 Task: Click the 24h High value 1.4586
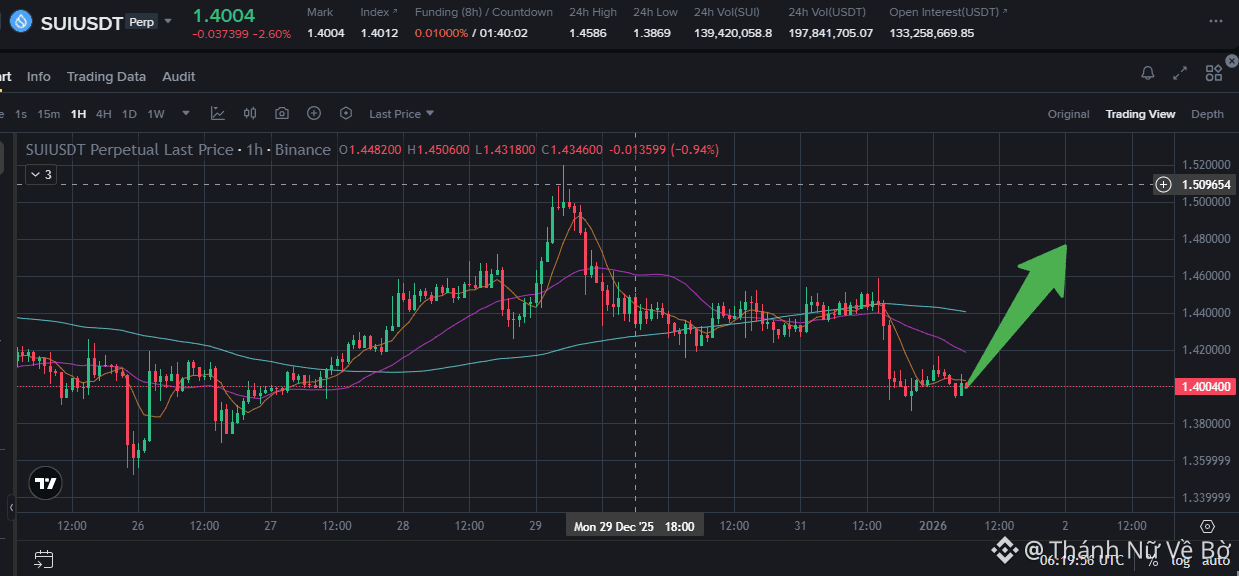pos(588,33)
